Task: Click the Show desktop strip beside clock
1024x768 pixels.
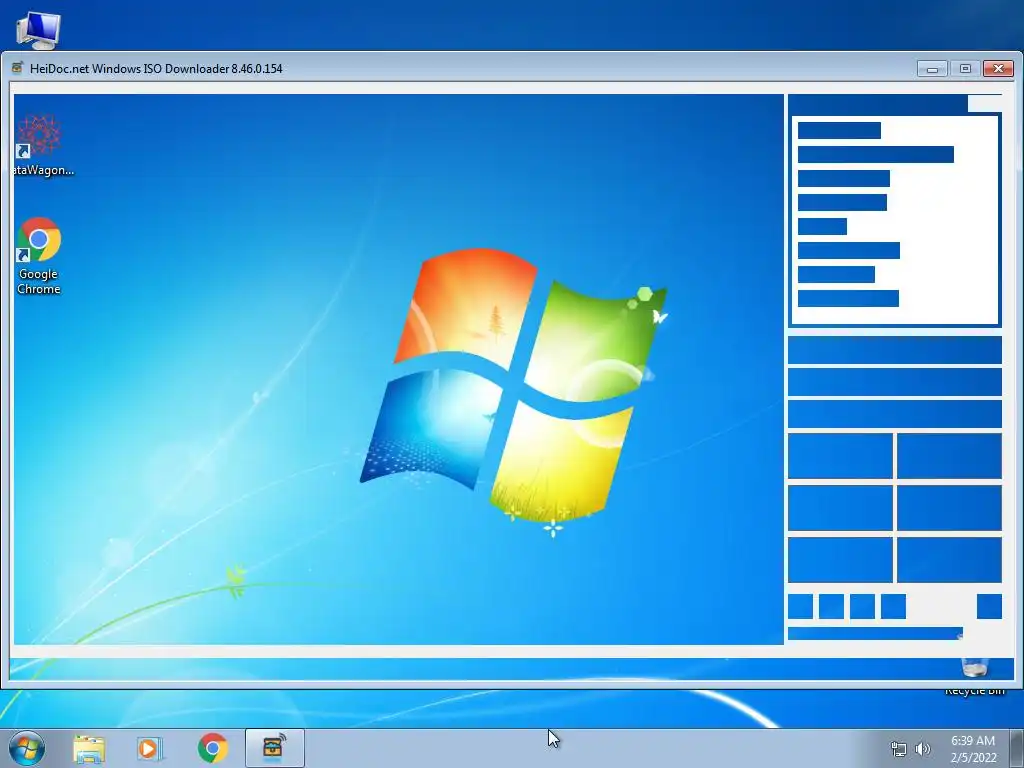Action: click(1017, 748)
